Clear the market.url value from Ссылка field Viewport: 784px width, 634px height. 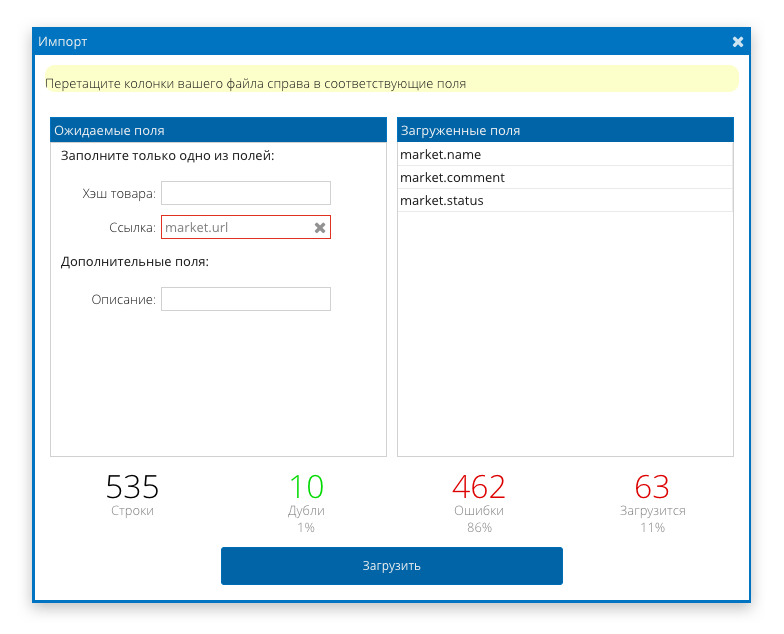pos(320,228)
